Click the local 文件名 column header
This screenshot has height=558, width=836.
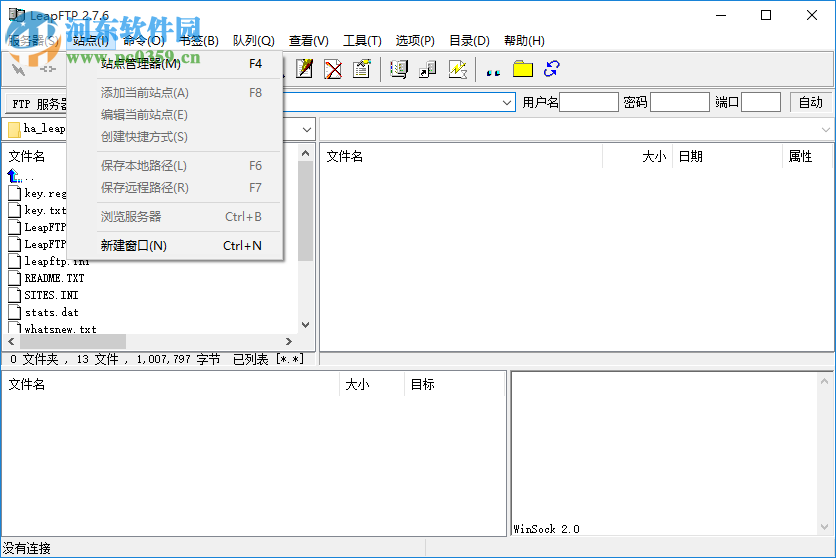click(x=27, y=156)
